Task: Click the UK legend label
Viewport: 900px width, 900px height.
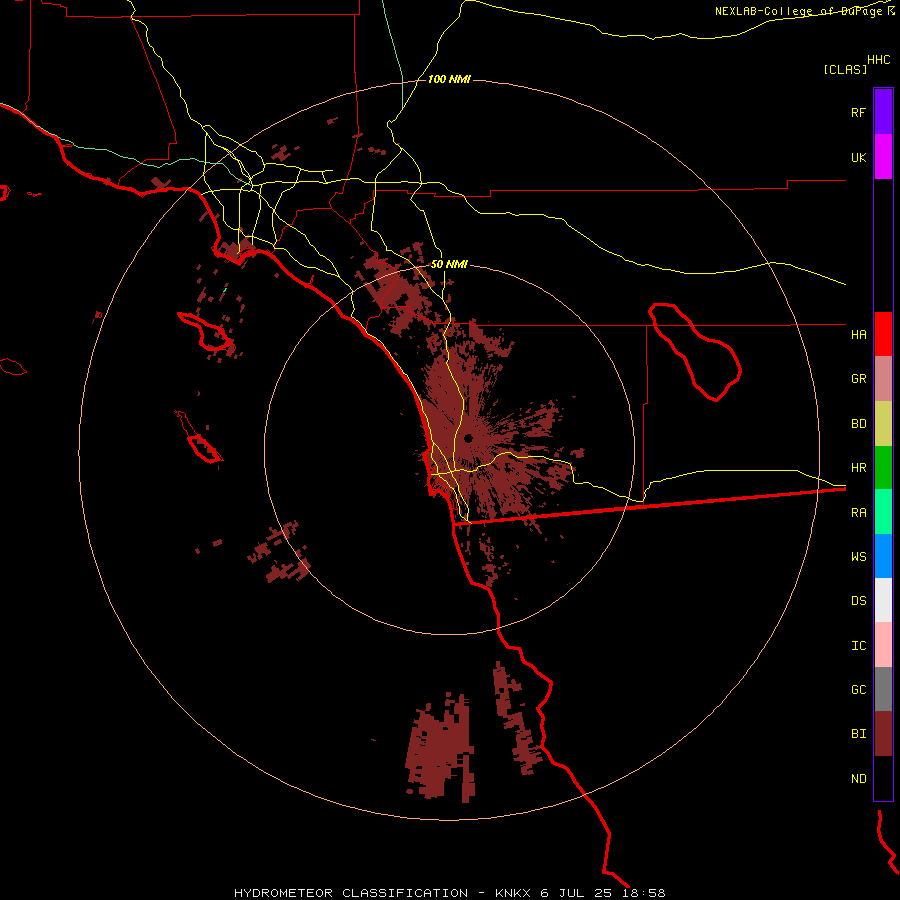Action: coord(858,157)
